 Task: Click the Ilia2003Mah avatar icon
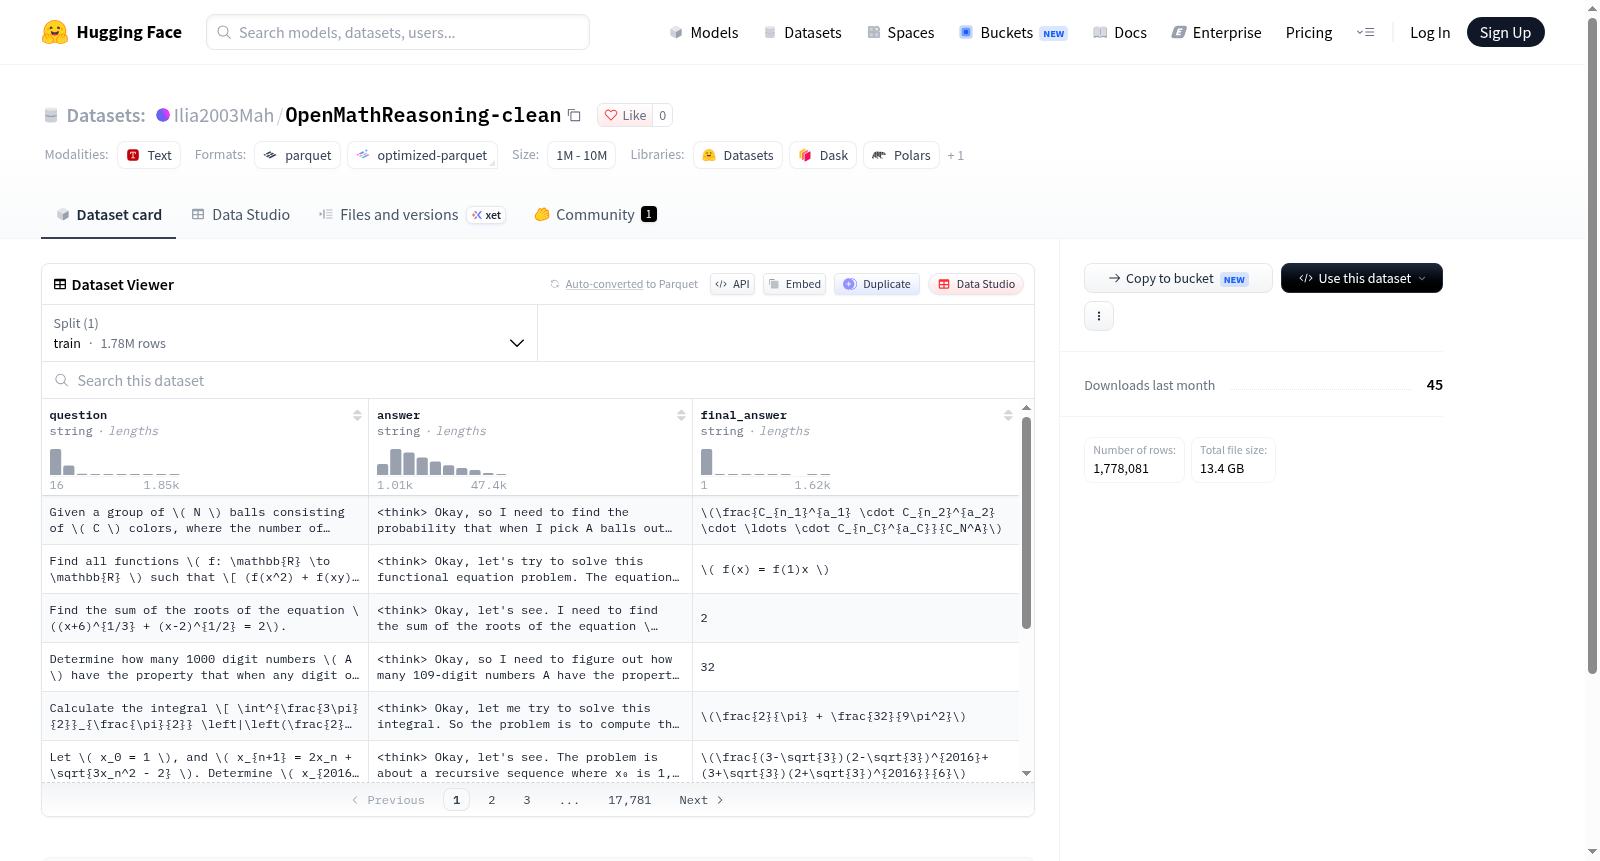point(163,115)
